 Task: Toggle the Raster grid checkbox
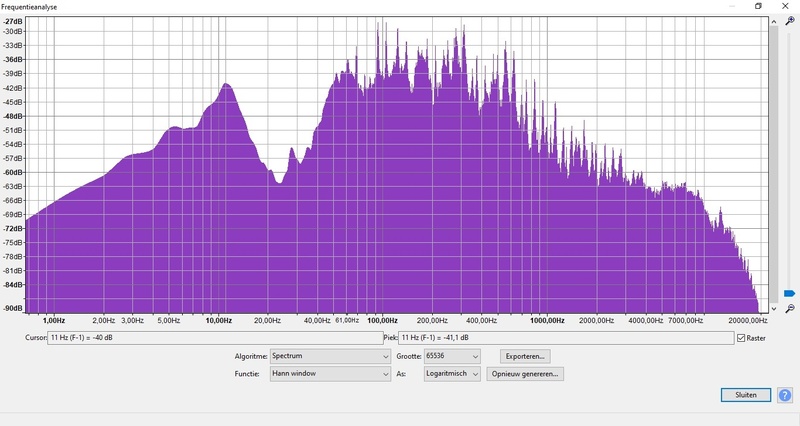point(741,338)
